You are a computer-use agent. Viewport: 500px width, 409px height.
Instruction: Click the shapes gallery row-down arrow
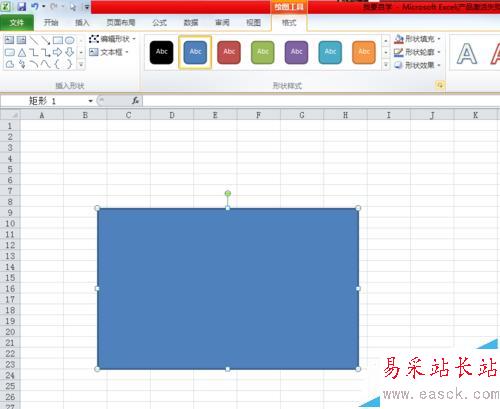pyautogui.click(x=81, y=52)
